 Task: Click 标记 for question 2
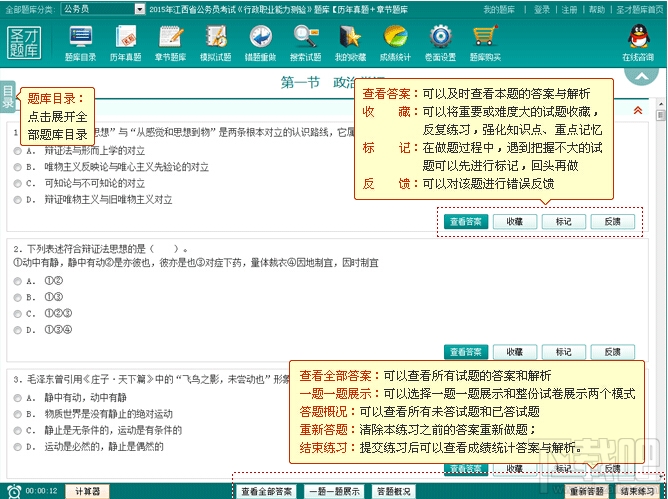(564, 352)
